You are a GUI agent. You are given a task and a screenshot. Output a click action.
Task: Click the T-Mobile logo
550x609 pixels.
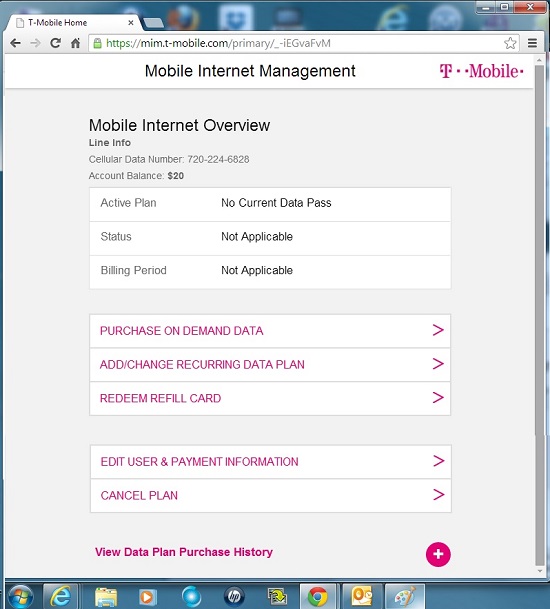click(x=481, y=71)
